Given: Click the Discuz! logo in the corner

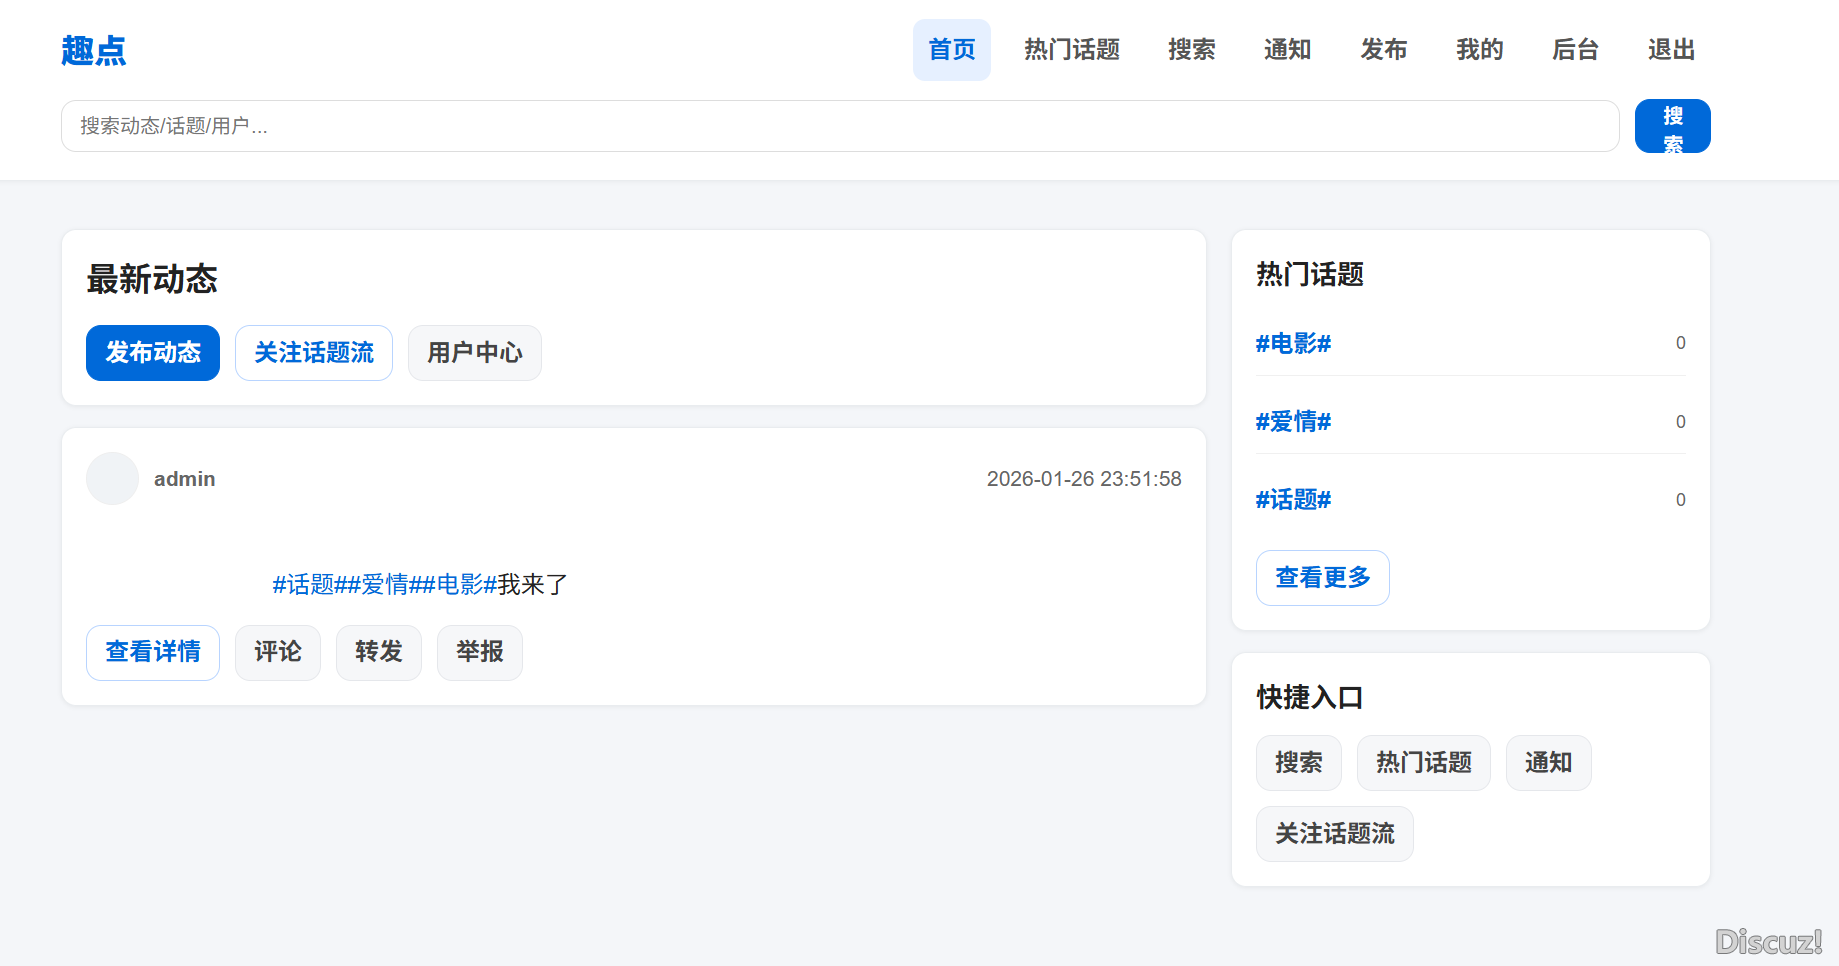Looking at the screenshot, I should 1768,941.
